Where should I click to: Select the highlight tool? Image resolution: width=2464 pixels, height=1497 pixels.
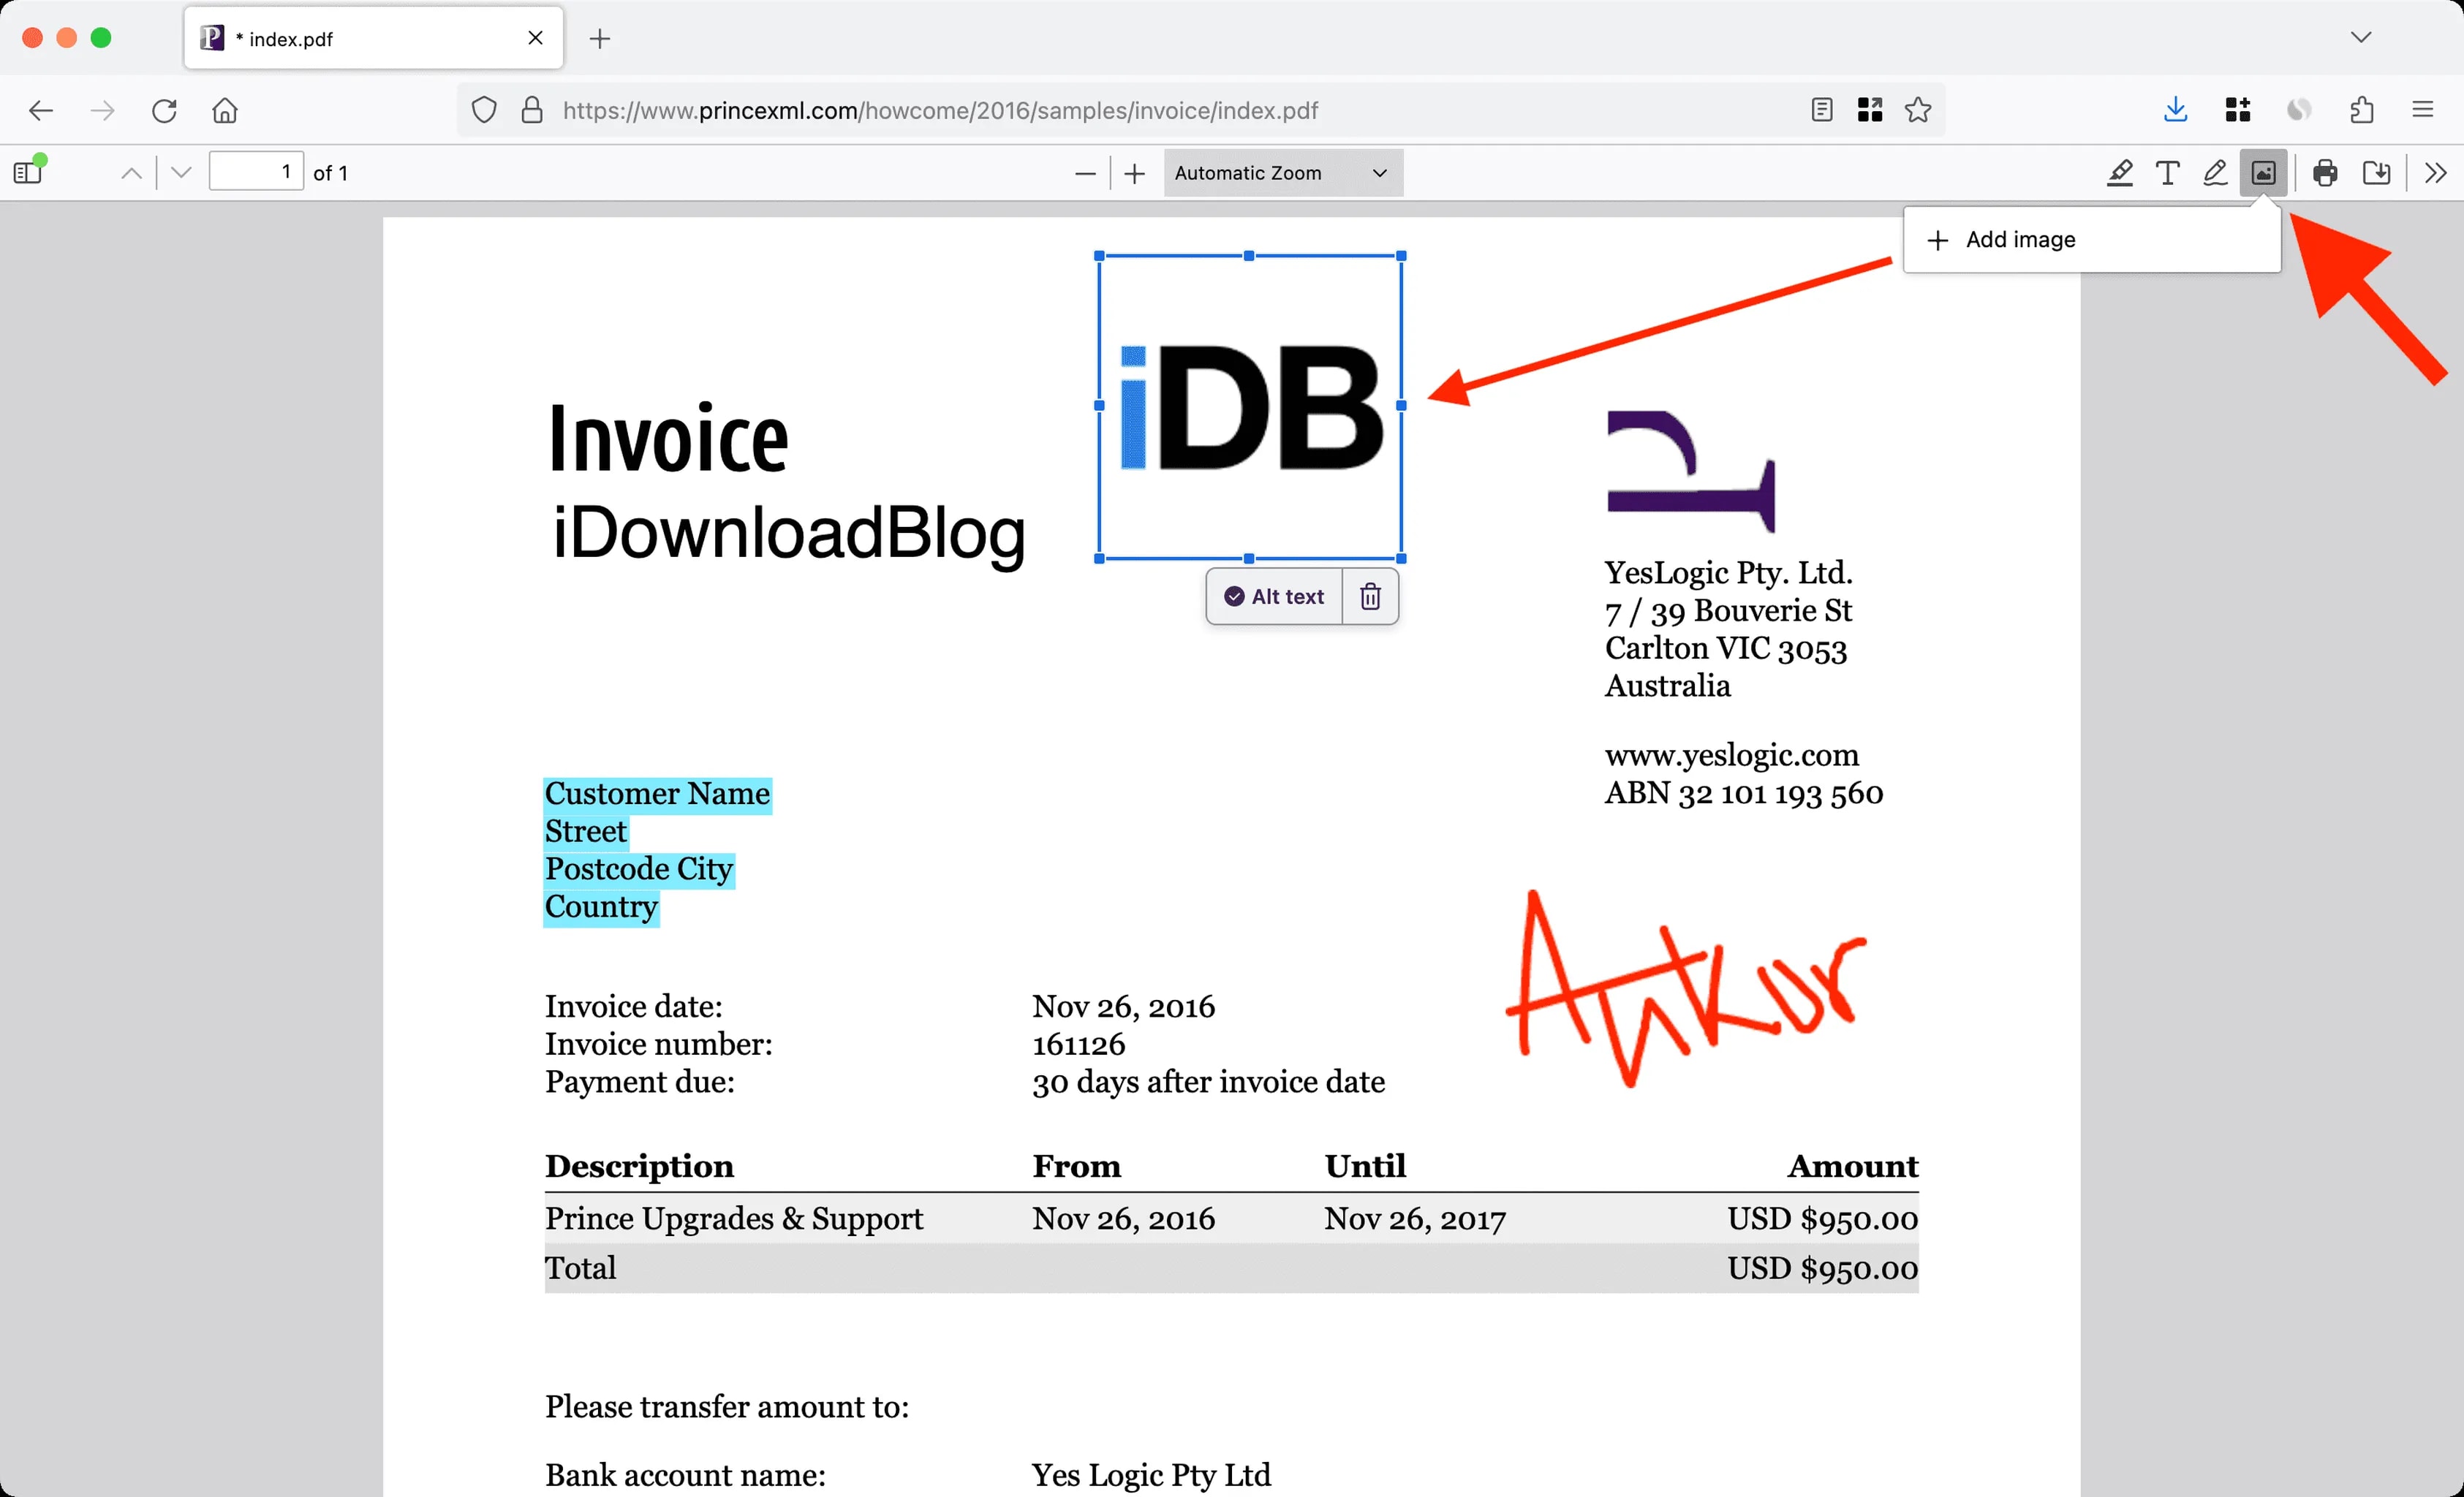2120,172
